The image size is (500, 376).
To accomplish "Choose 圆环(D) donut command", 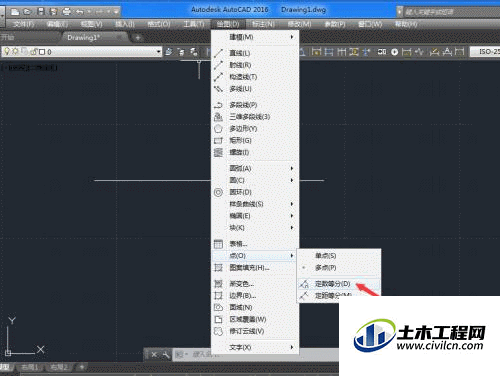I will [255, 192].
